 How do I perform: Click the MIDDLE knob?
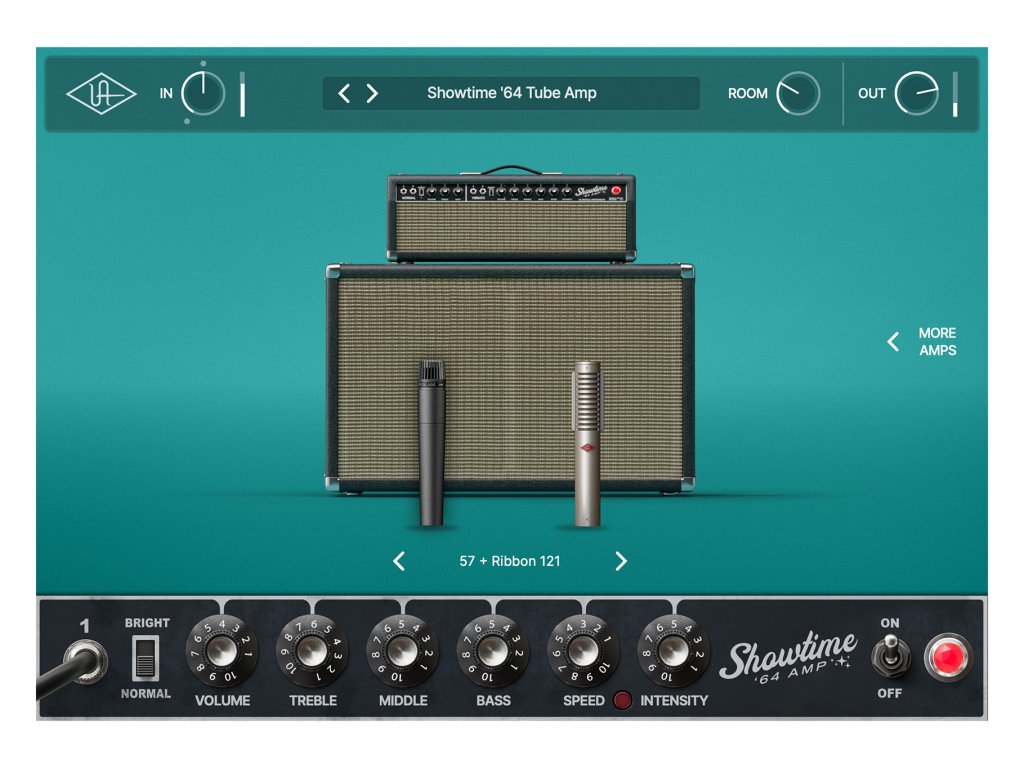coord(402,651)
